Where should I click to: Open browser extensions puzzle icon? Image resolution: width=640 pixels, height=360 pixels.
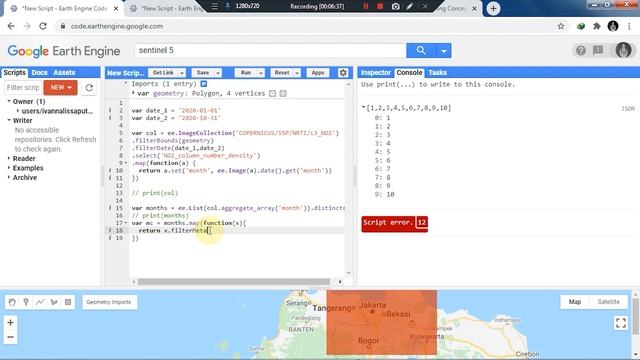597,26
